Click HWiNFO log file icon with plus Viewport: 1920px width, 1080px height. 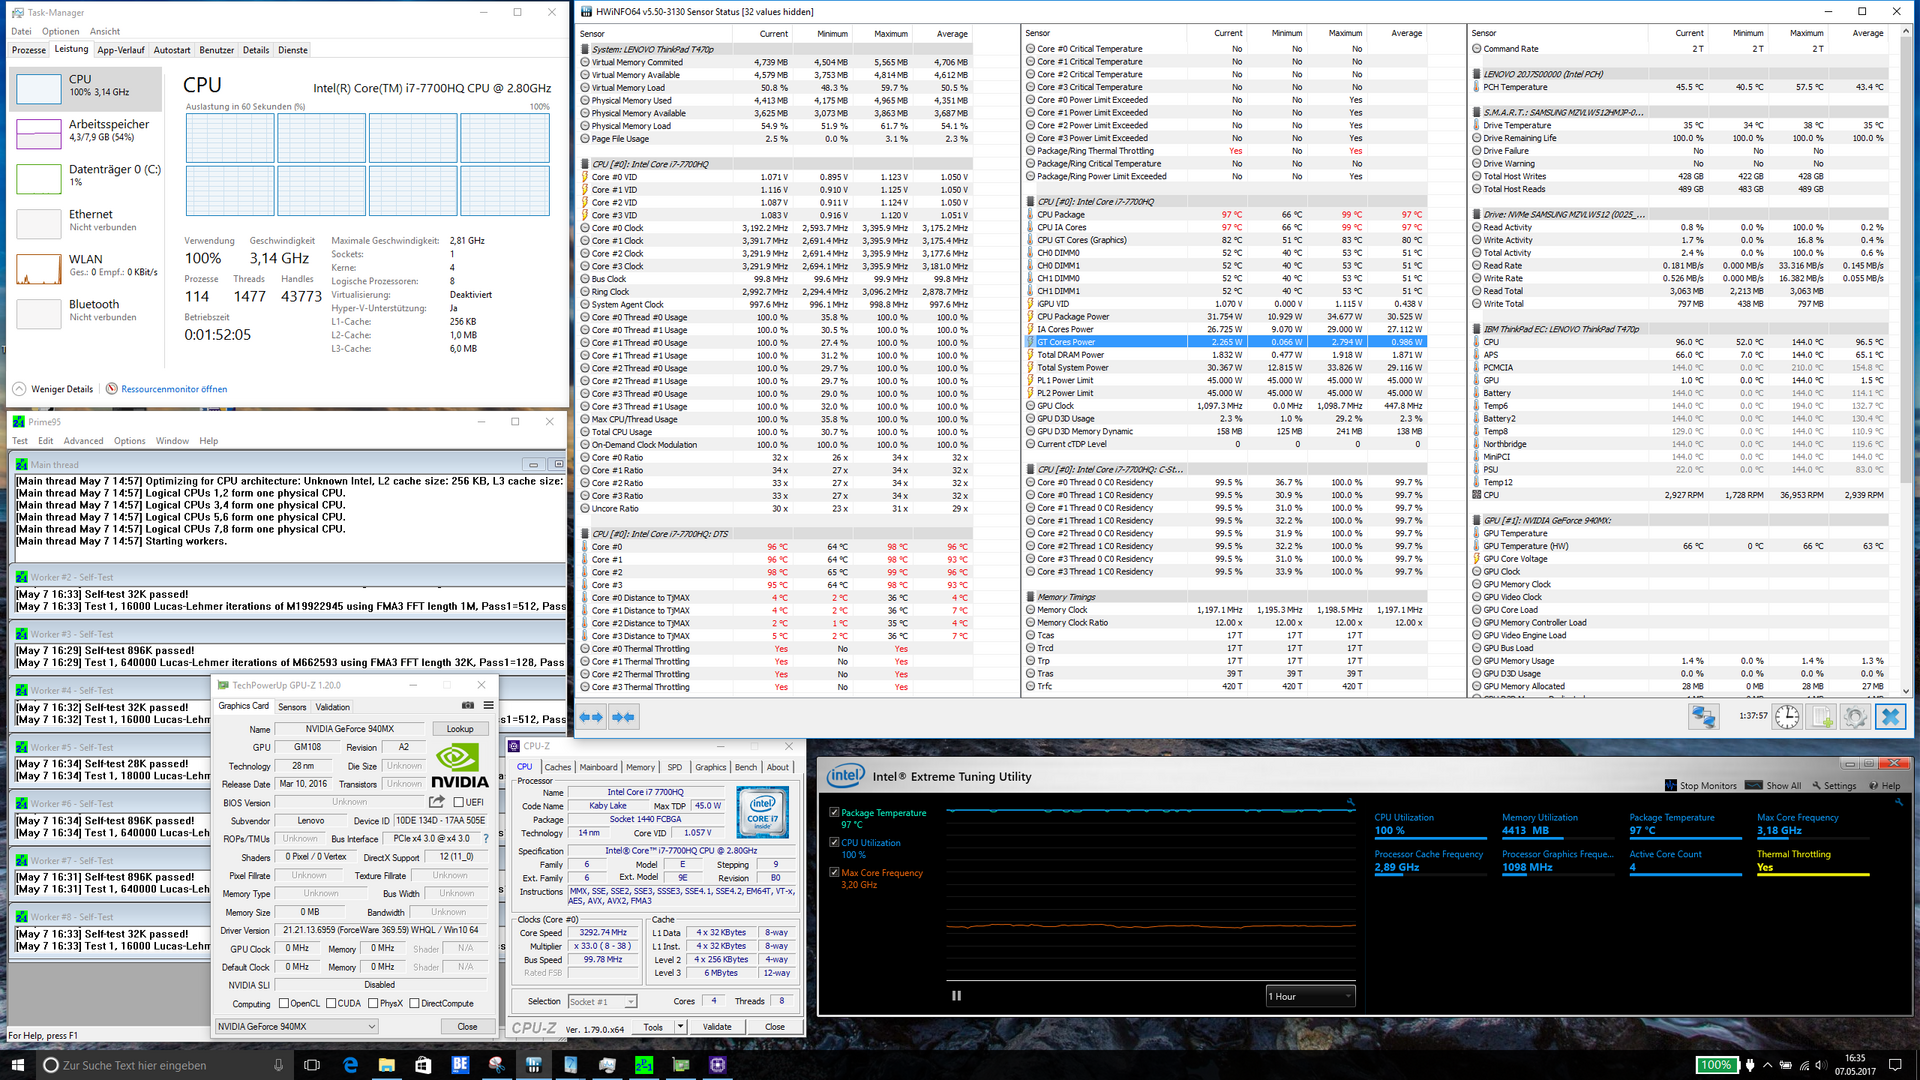pyautogui.click(x=1821, y=717)
